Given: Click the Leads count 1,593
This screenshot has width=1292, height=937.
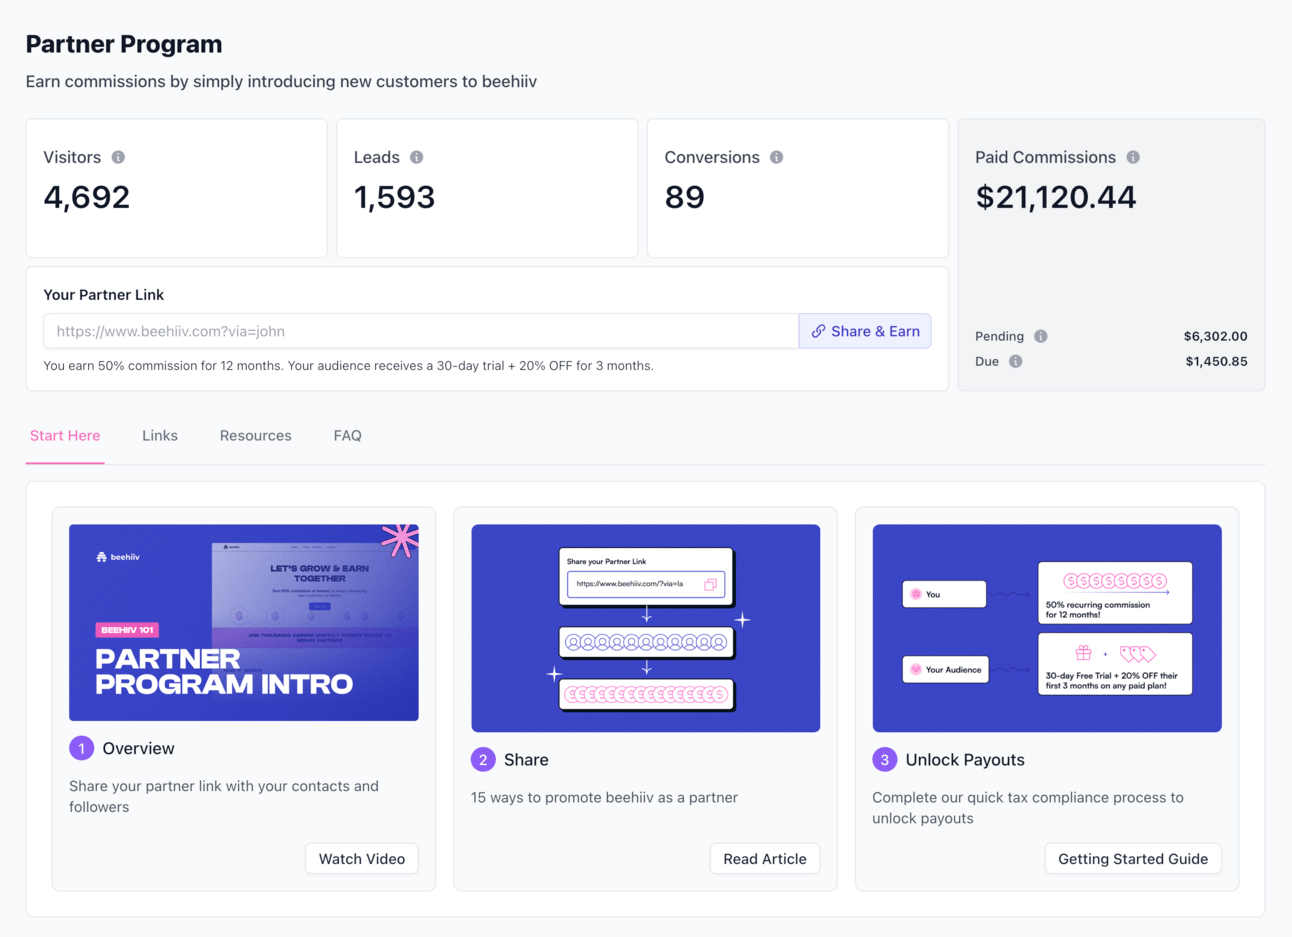Looking at the screenshot, I should pyautogui.click(x=395, y=197).
